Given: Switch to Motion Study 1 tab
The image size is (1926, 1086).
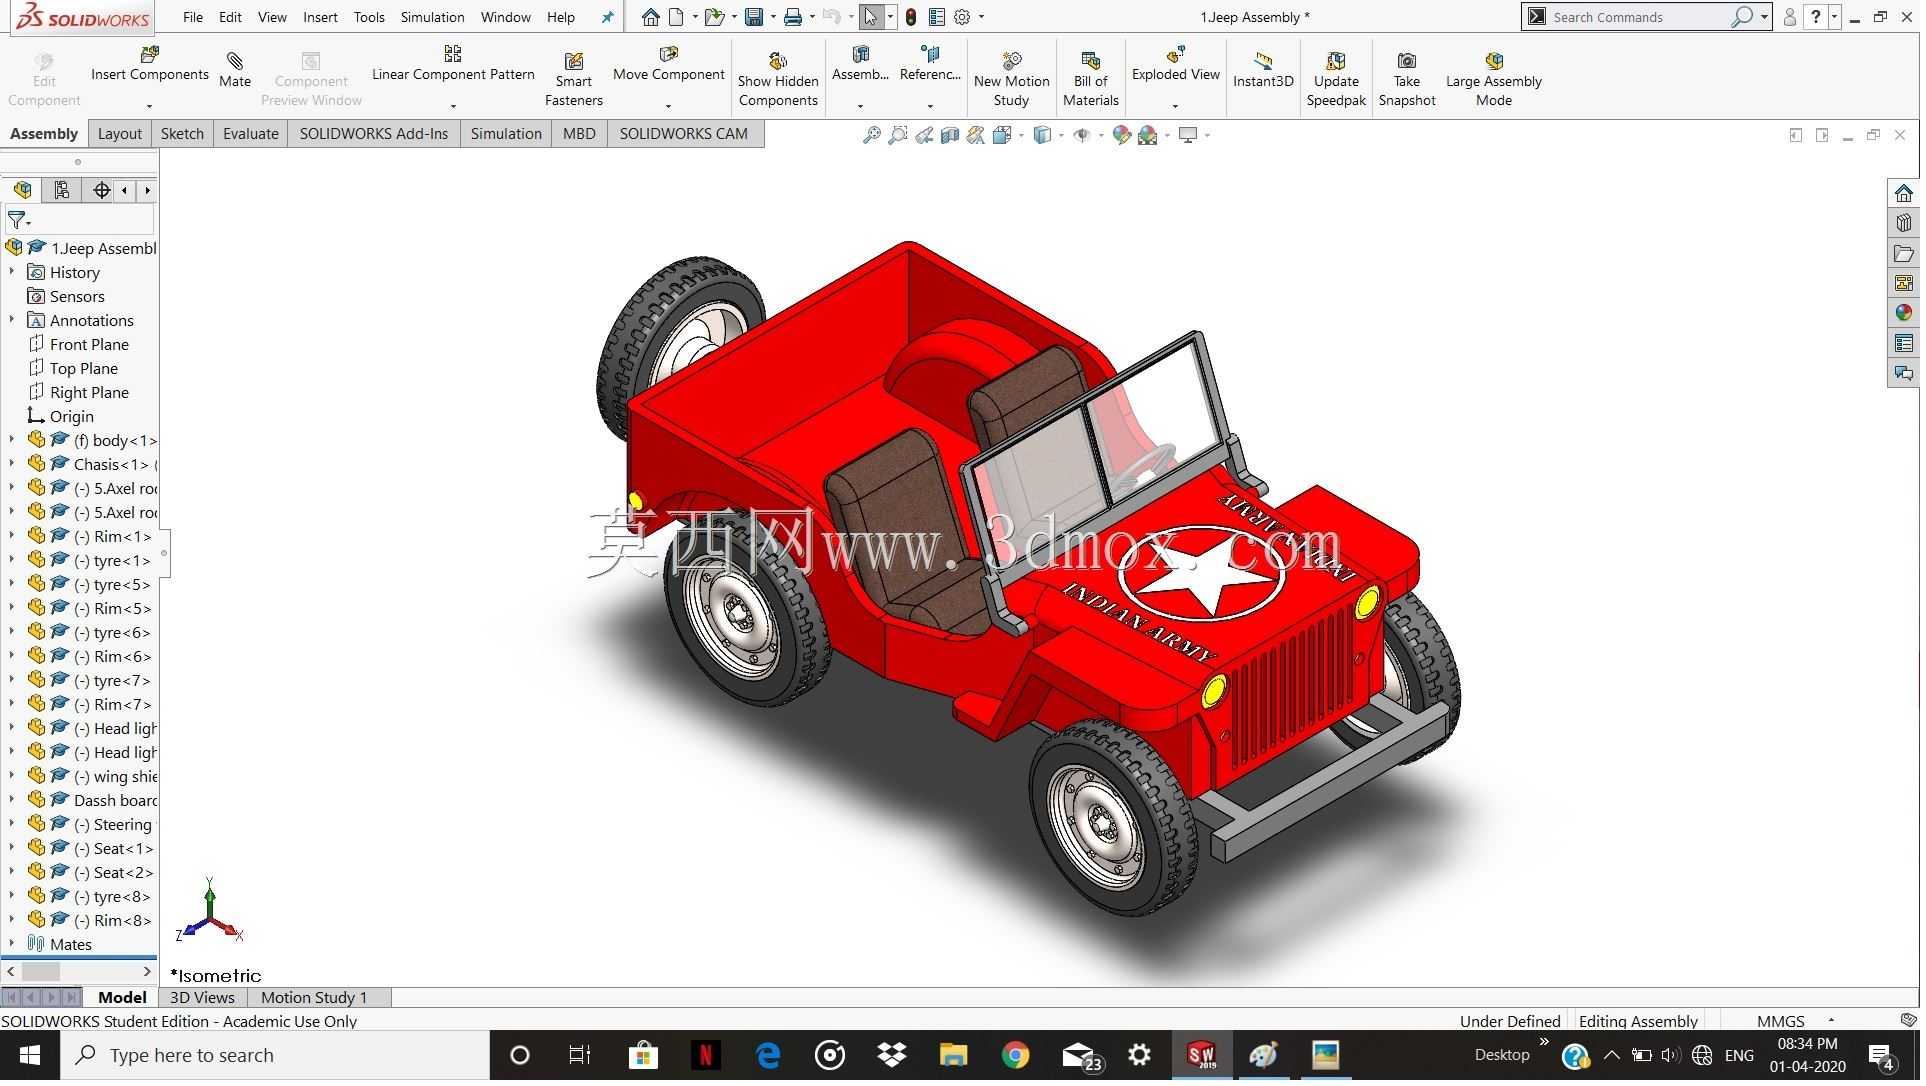Looking at the screenshot, I should pos(314,998).
